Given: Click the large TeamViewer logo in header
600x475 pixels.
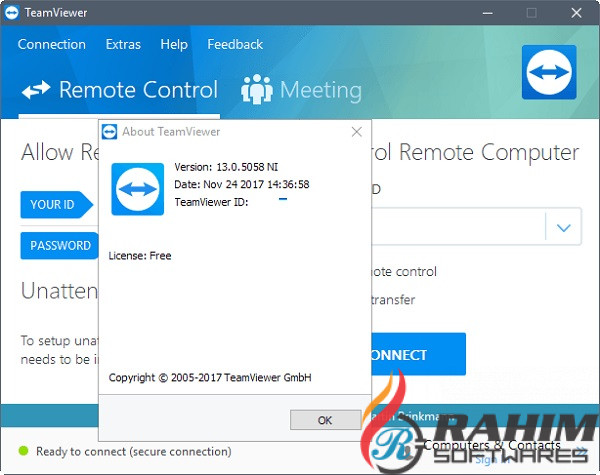Looking at the screenshot, I should [549, 72].
